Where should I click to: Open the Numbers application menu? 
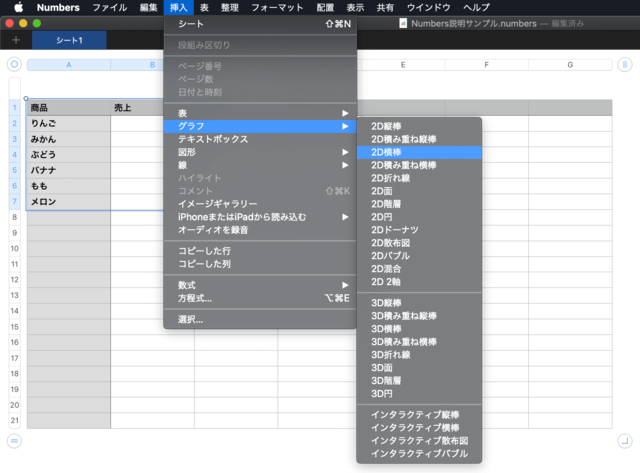pyautogui.click(x=58, y=7)
